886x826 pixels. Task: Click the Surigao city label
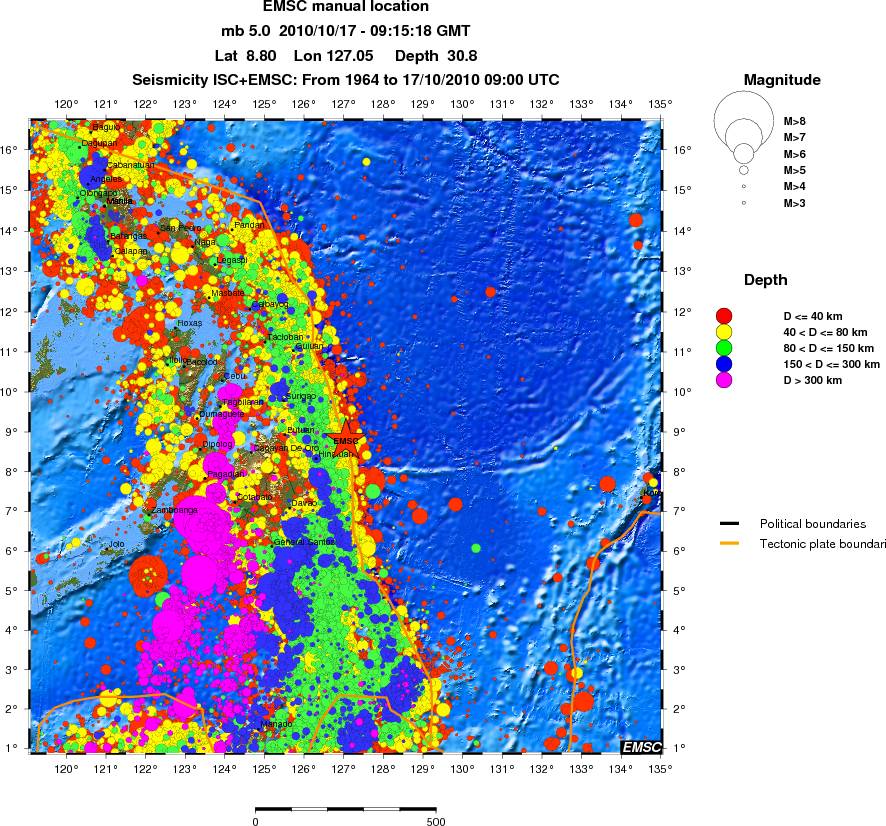tap(301, 396)
